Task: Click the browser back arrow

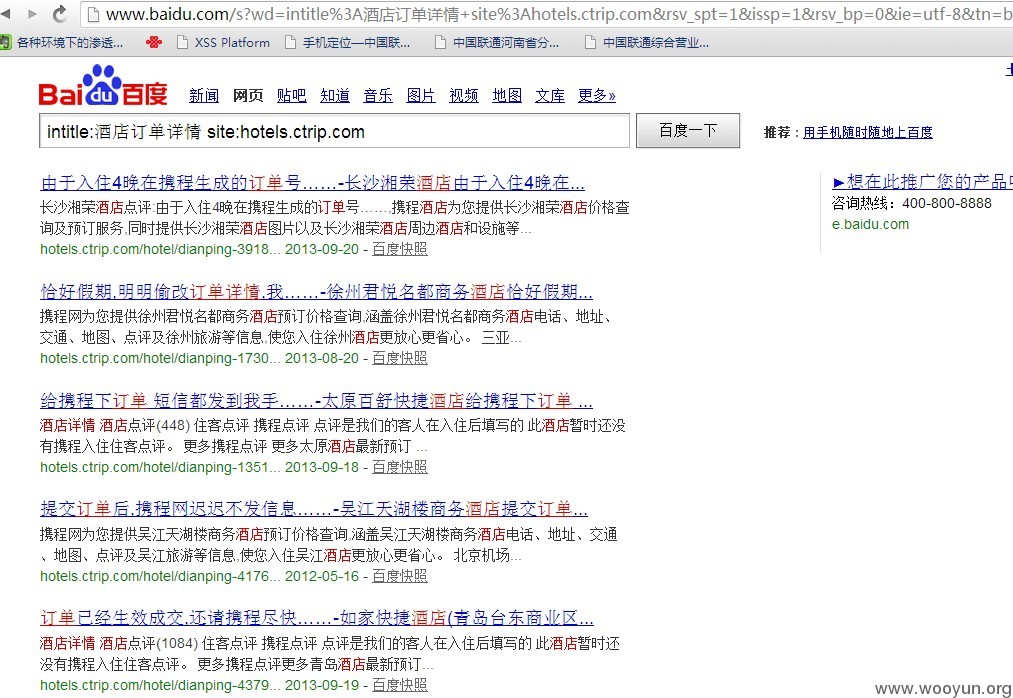Action: [5, 13]
